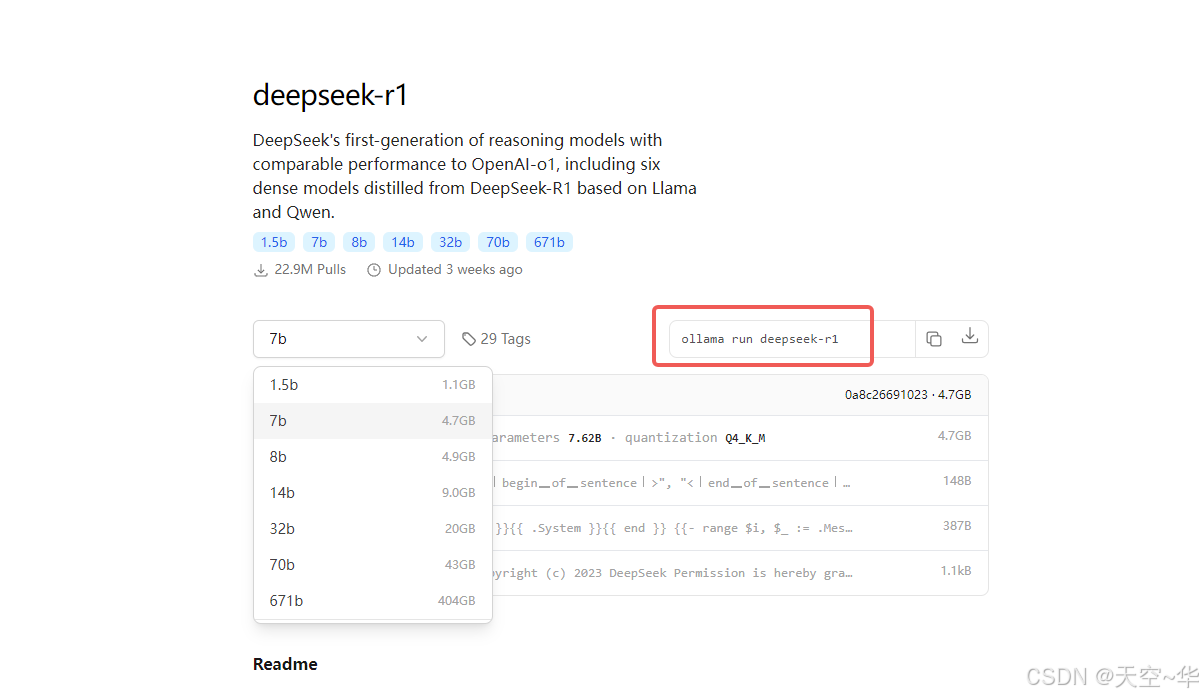
Task: Select 1.5b option in dropdown list
Action: pos(373,385)
